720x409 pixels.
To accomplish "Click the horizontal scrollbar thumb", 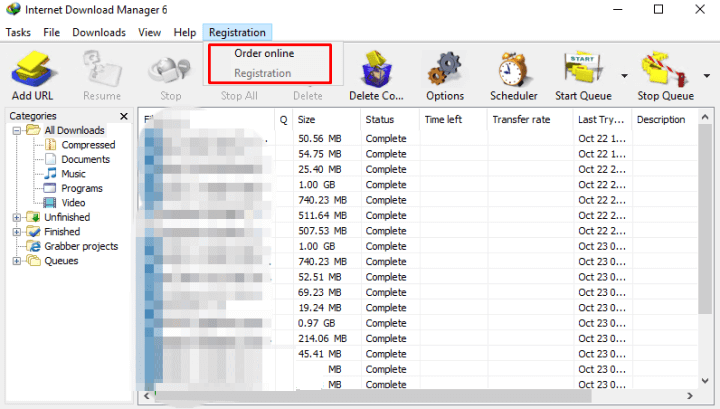I will coord(373,396).
